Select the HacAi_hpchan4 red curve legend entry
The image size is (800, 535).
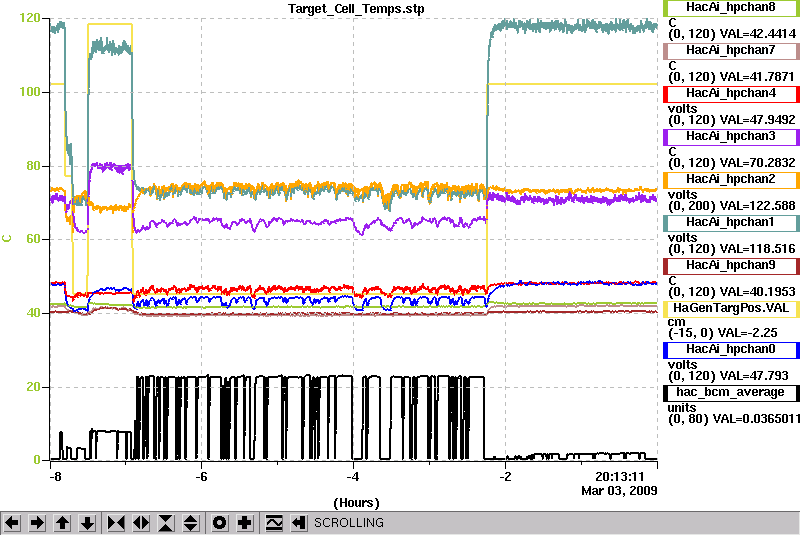click(x=731, y=94)
